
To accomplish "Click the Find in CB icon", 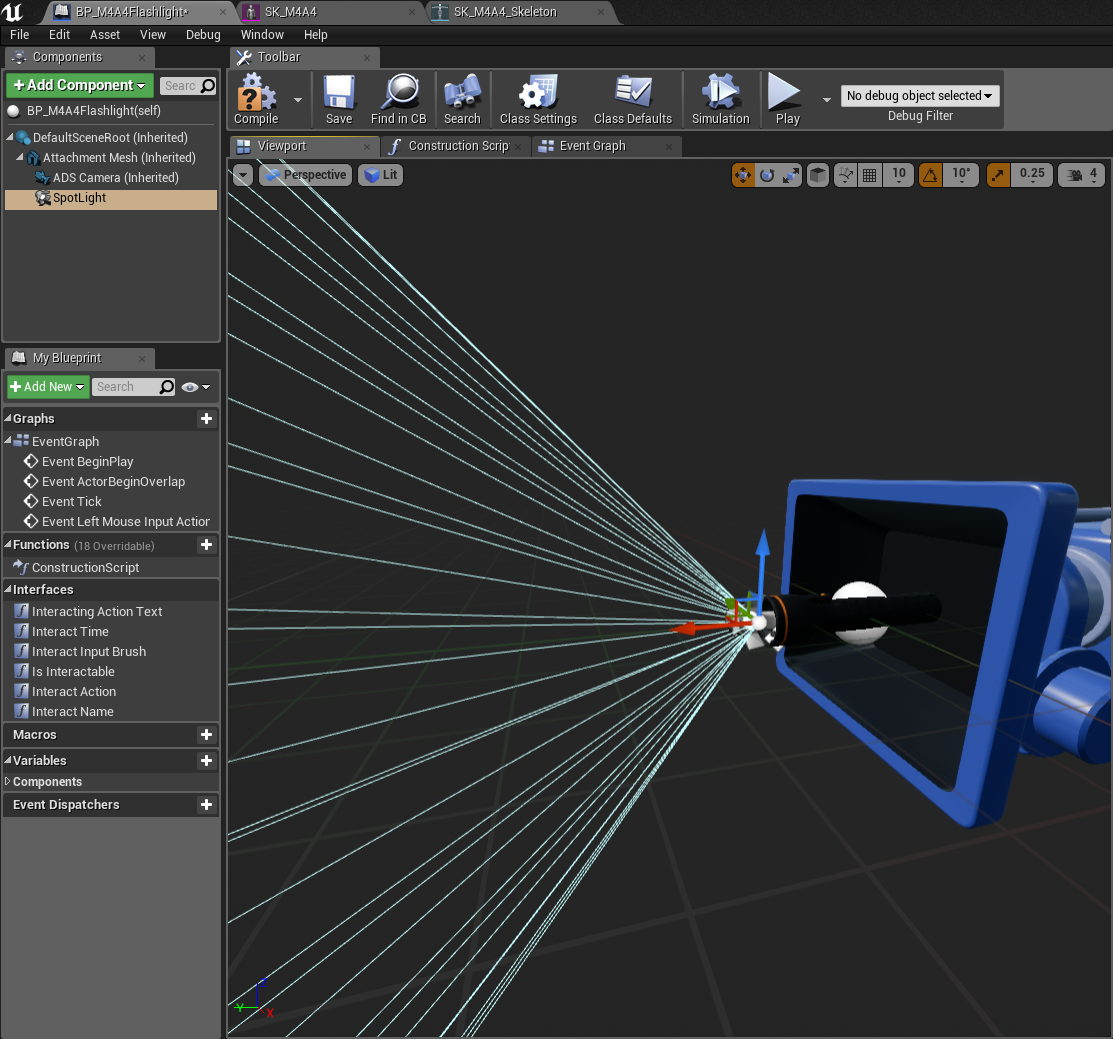I will click(398, 99).
